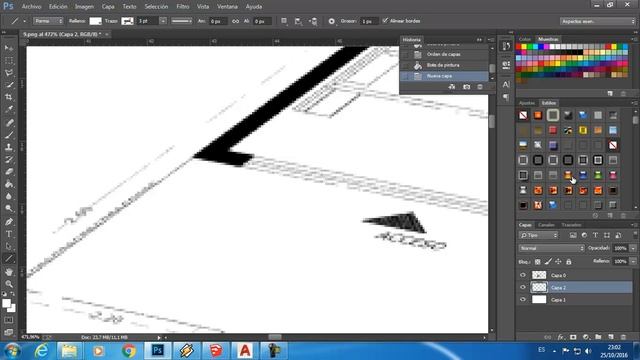
Task: Open the stroke type line dropdown
Action: coord(182,21)
